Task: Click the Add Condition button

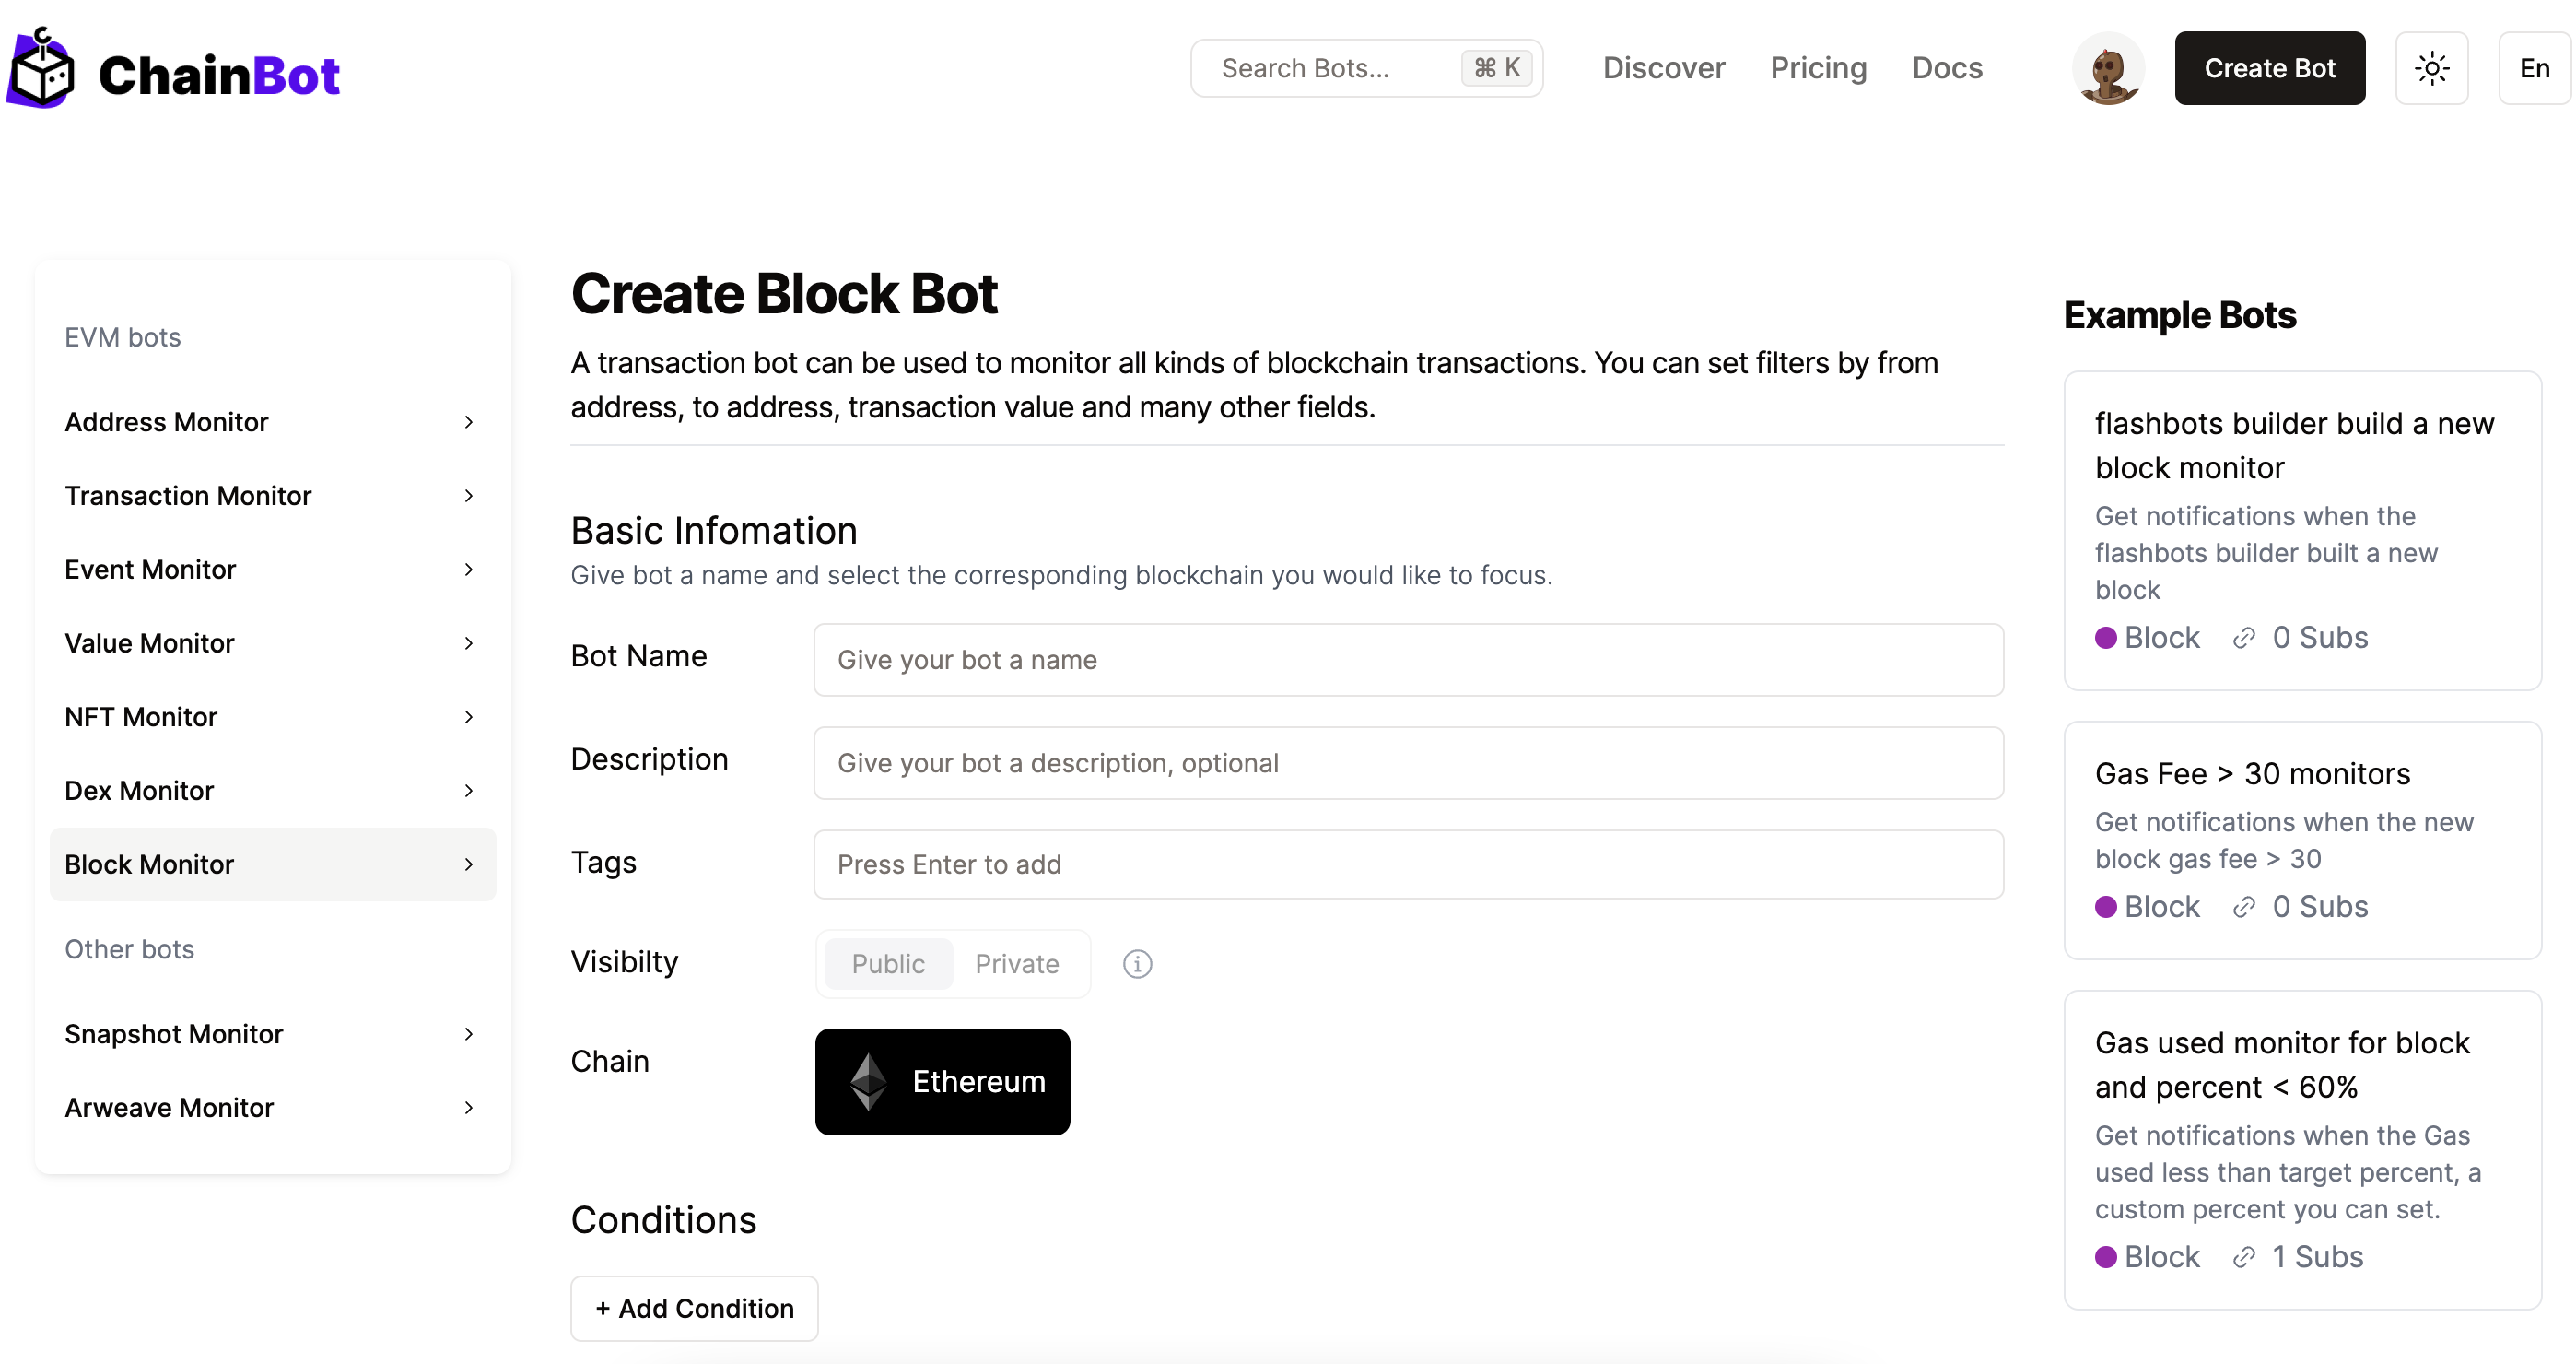Action: pyautogui.click(x=694, y=1308)
